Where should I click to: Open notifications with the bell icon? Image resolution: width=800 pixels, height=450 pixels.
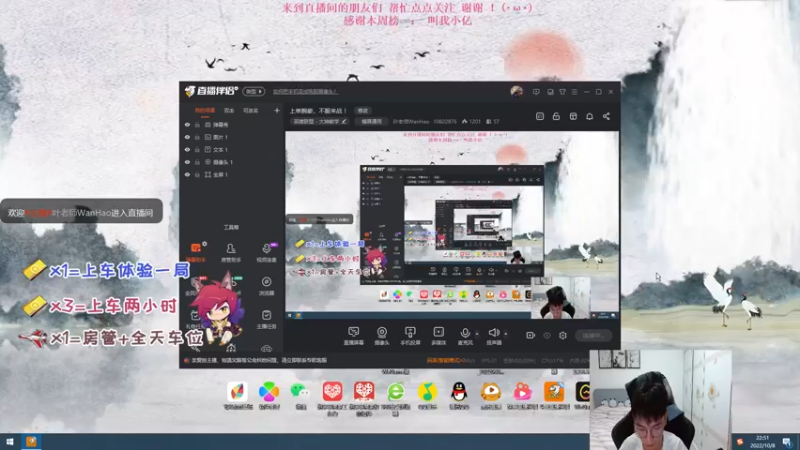coord(589,116)
